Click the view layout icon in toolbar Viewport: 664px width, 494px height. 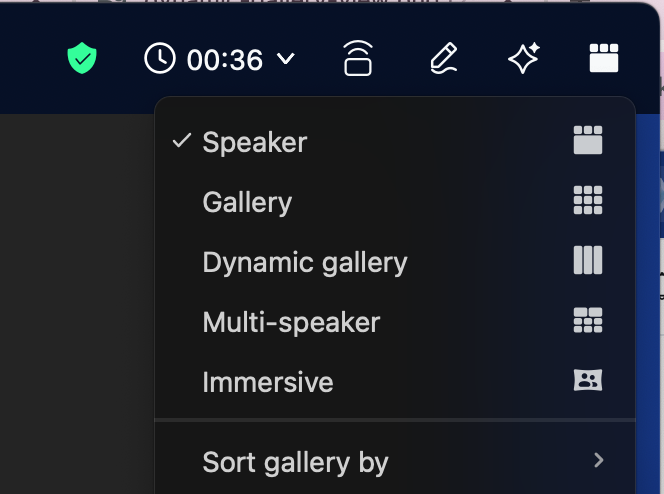tap(604, 59)
